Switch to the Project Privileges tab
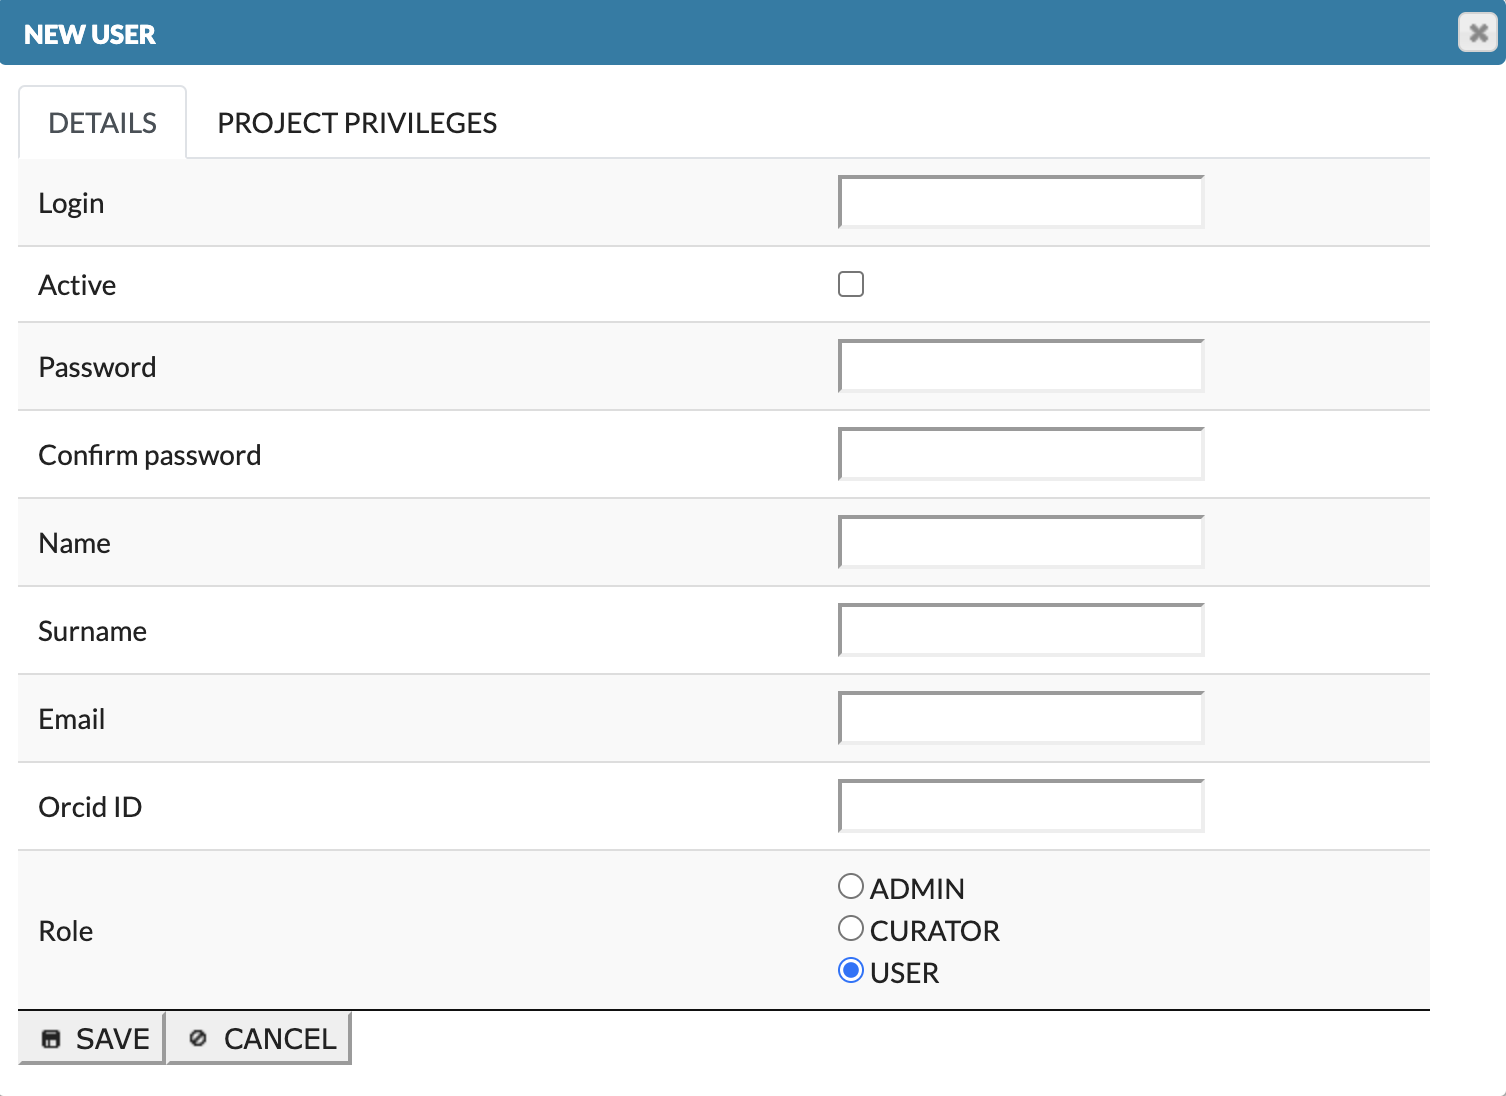1506x1096 pixels. [x=357, y=123]
